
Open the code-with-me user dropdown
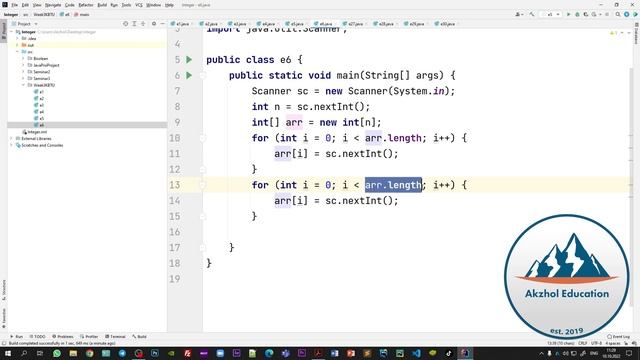519,14
